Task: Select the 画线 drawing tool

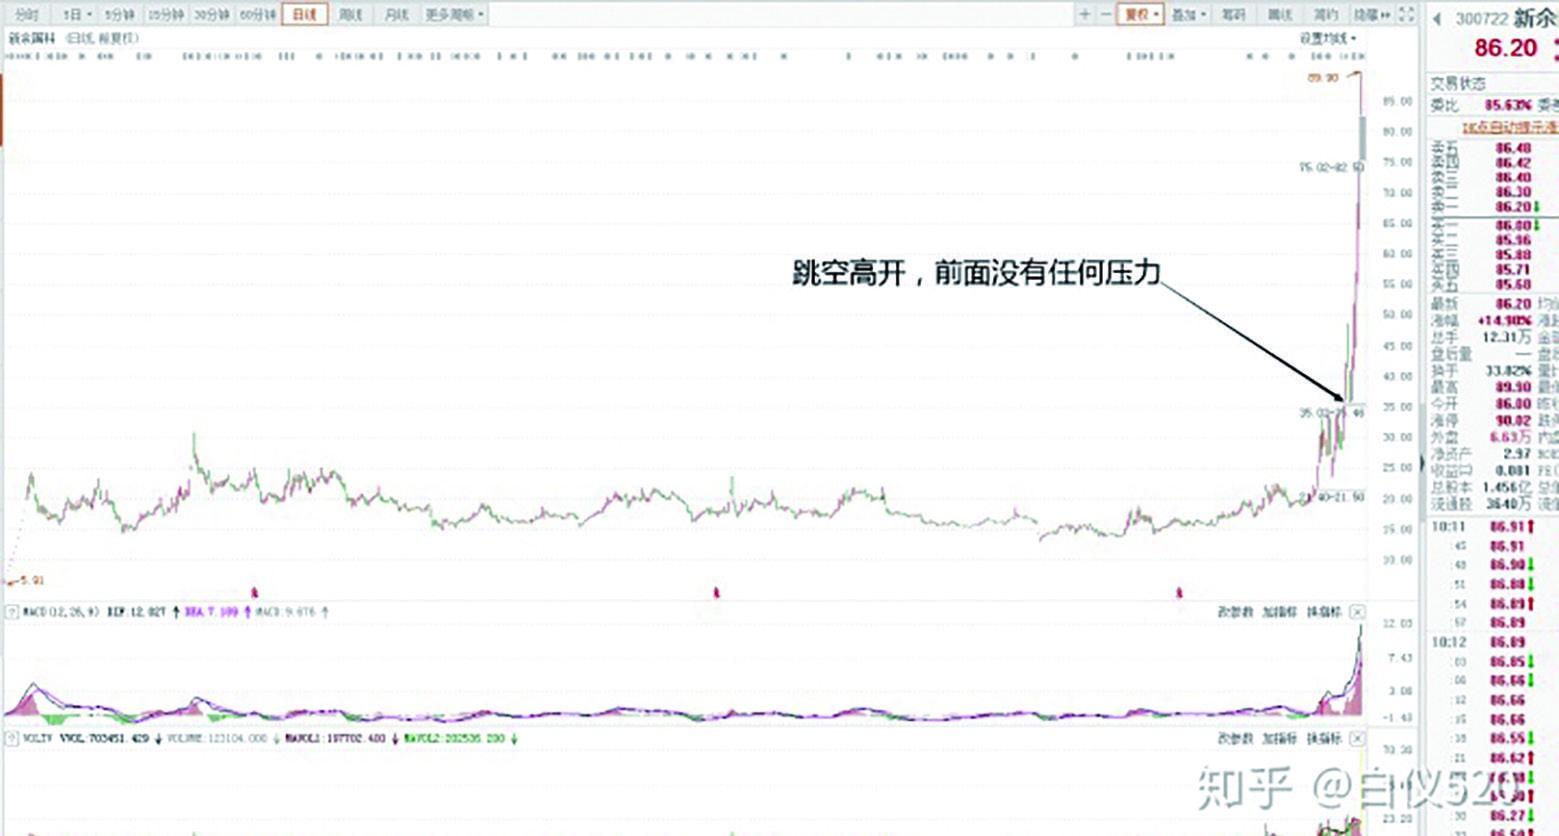Action: 1281,14
